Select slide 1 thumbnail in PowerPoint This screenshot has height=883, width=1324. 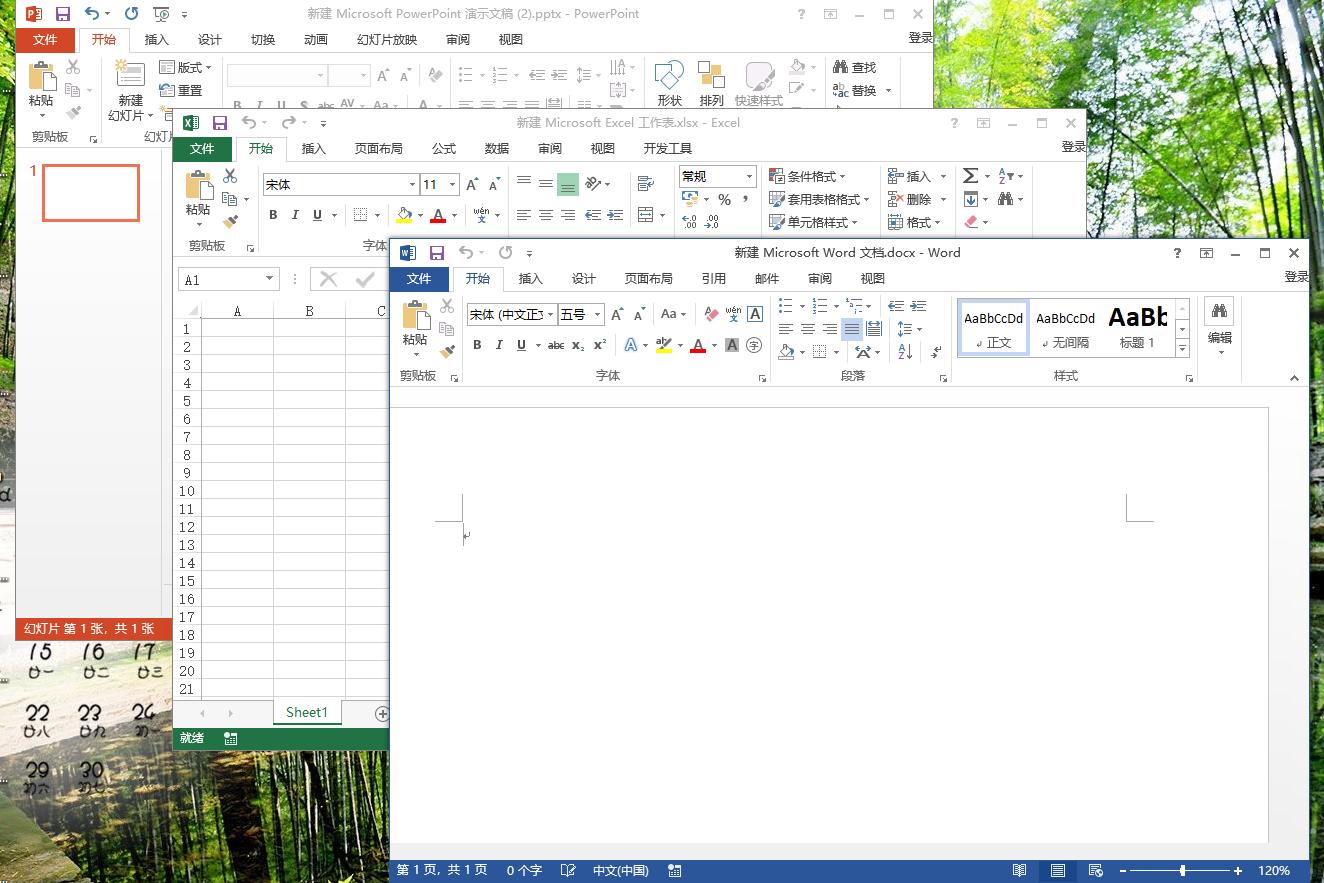pos(91,193)
